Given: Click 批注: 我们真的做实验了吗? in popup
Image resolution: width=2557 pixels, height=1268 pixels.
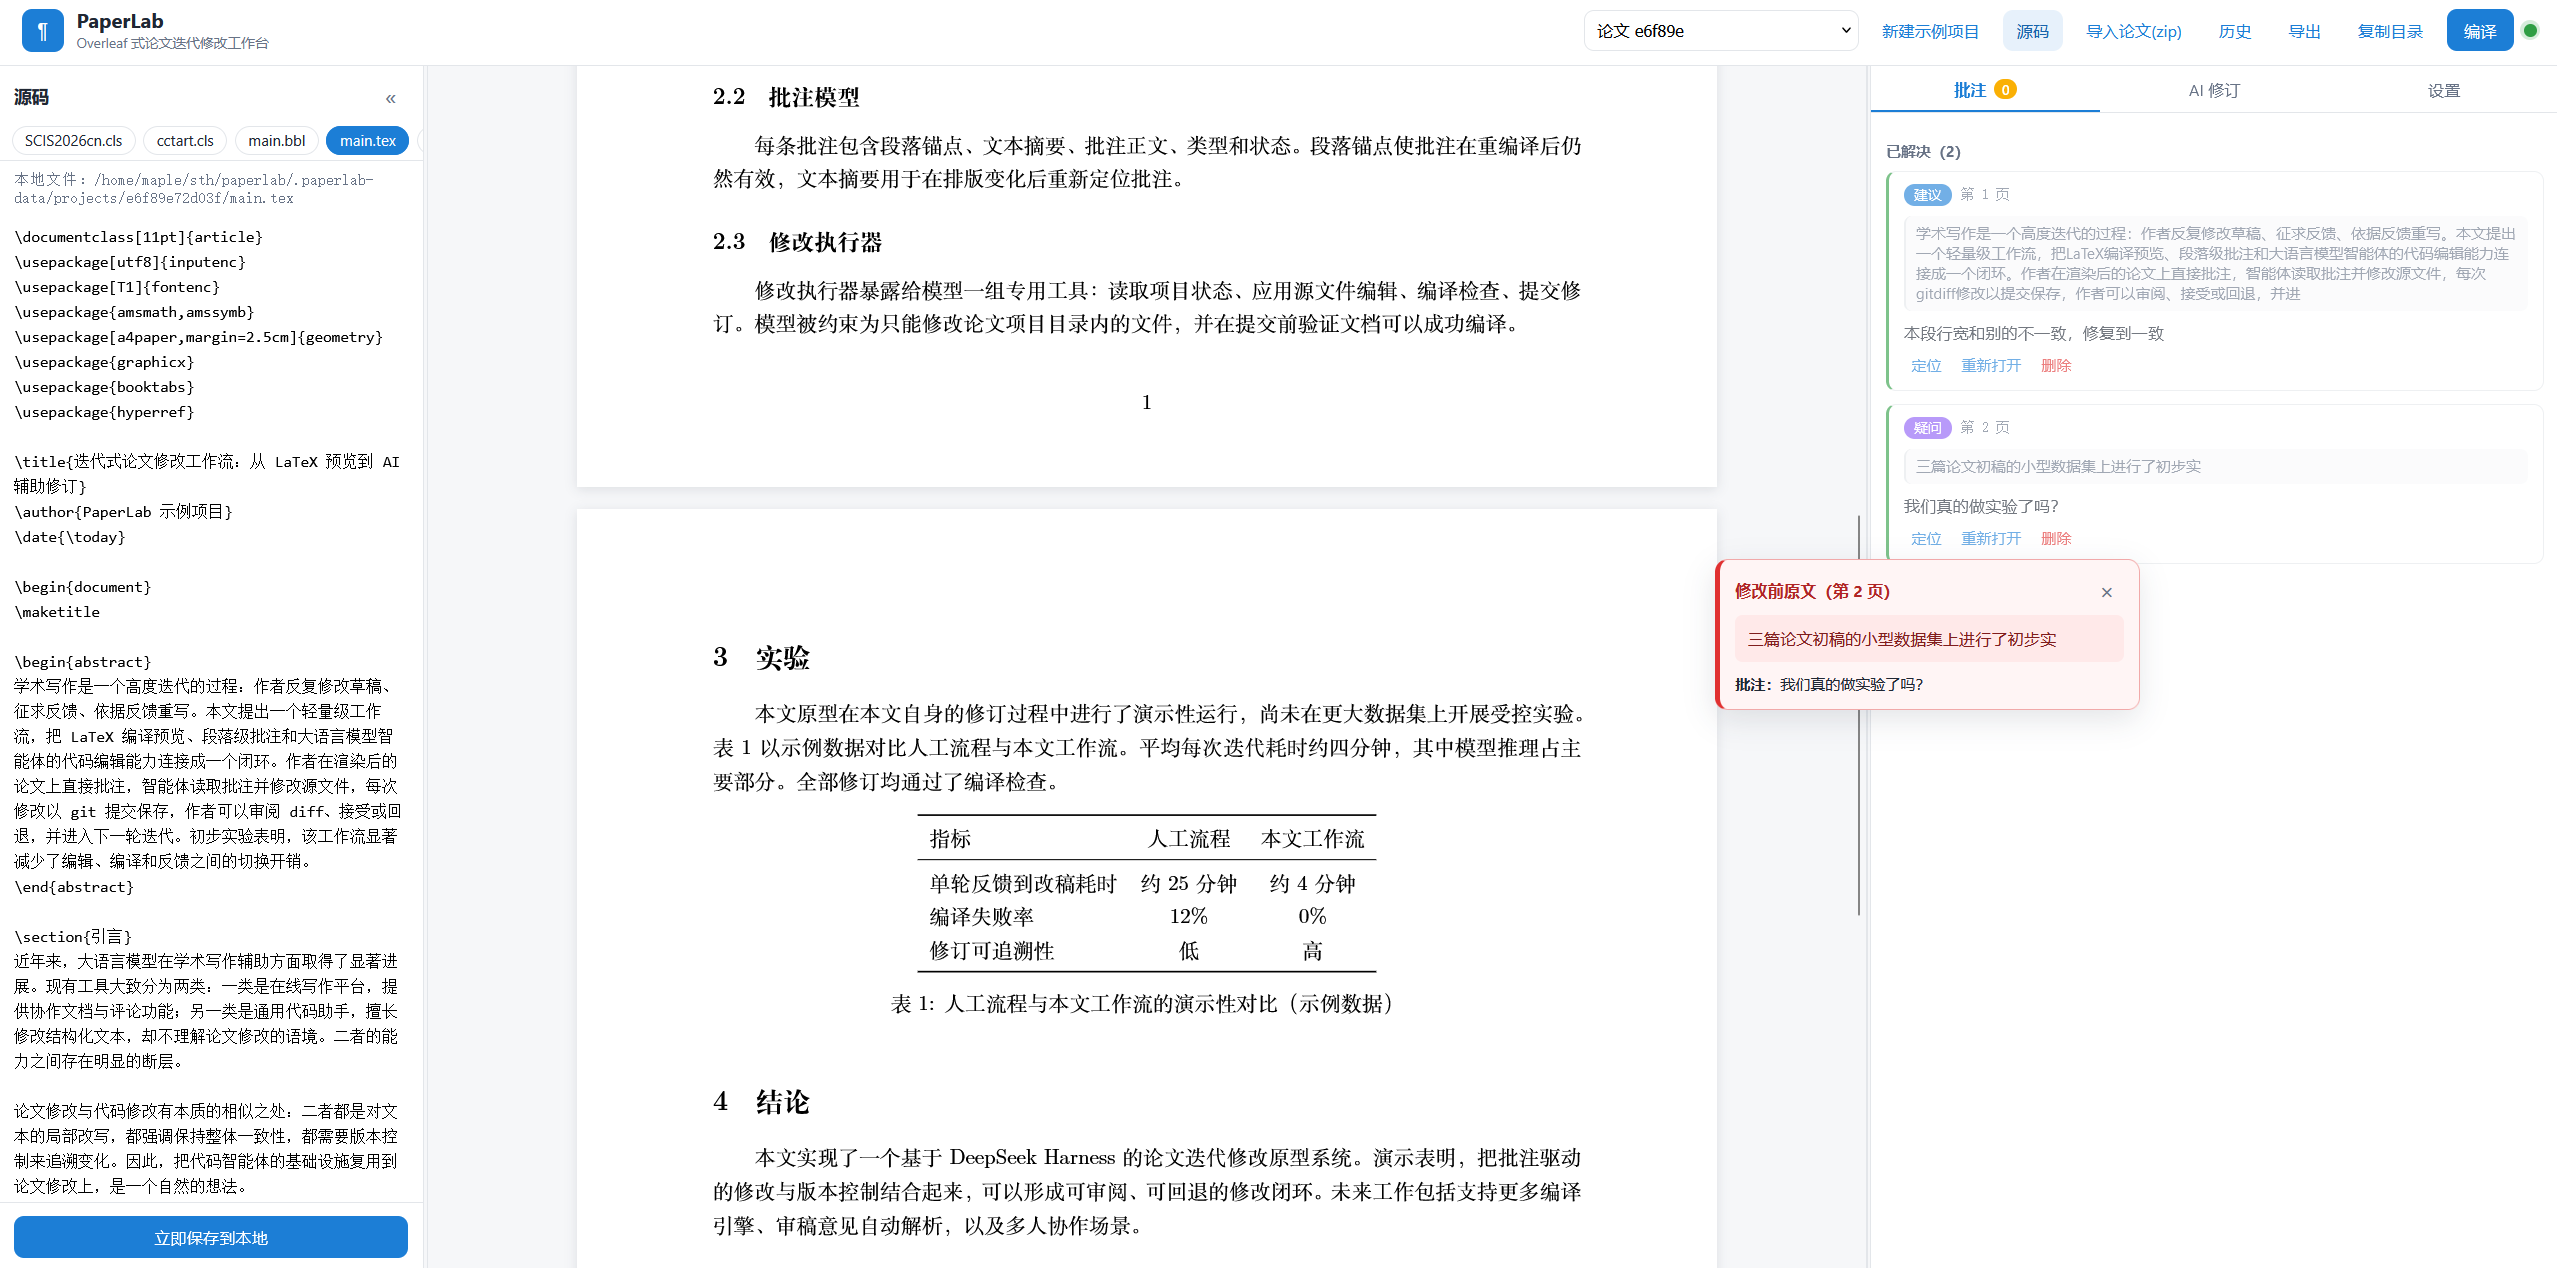Looking at the screenshot, I should coord(1829,685).
